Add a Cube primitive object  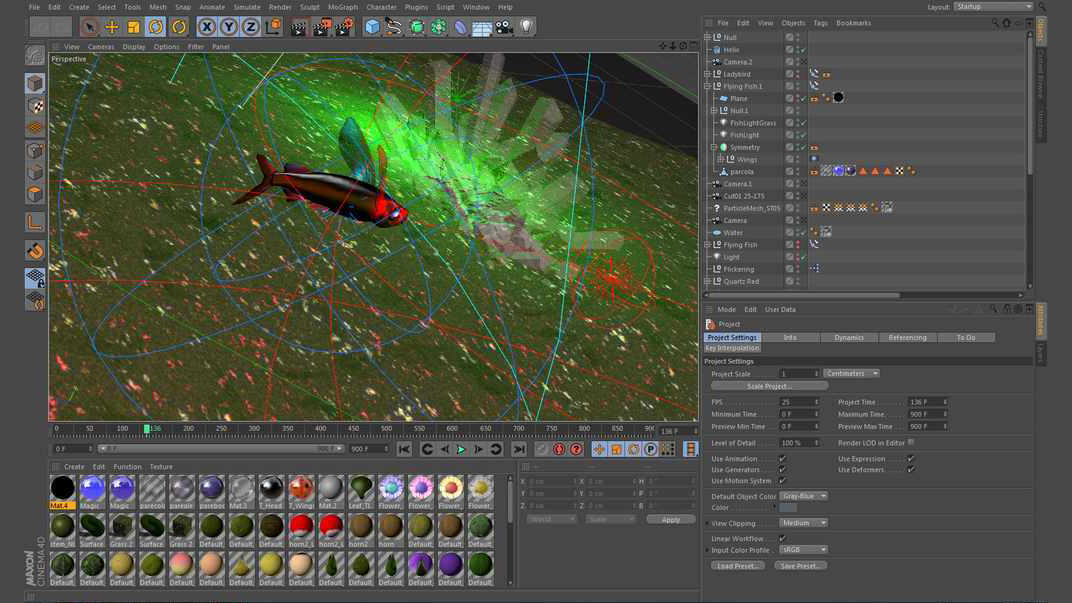click(x=372, y=27)
